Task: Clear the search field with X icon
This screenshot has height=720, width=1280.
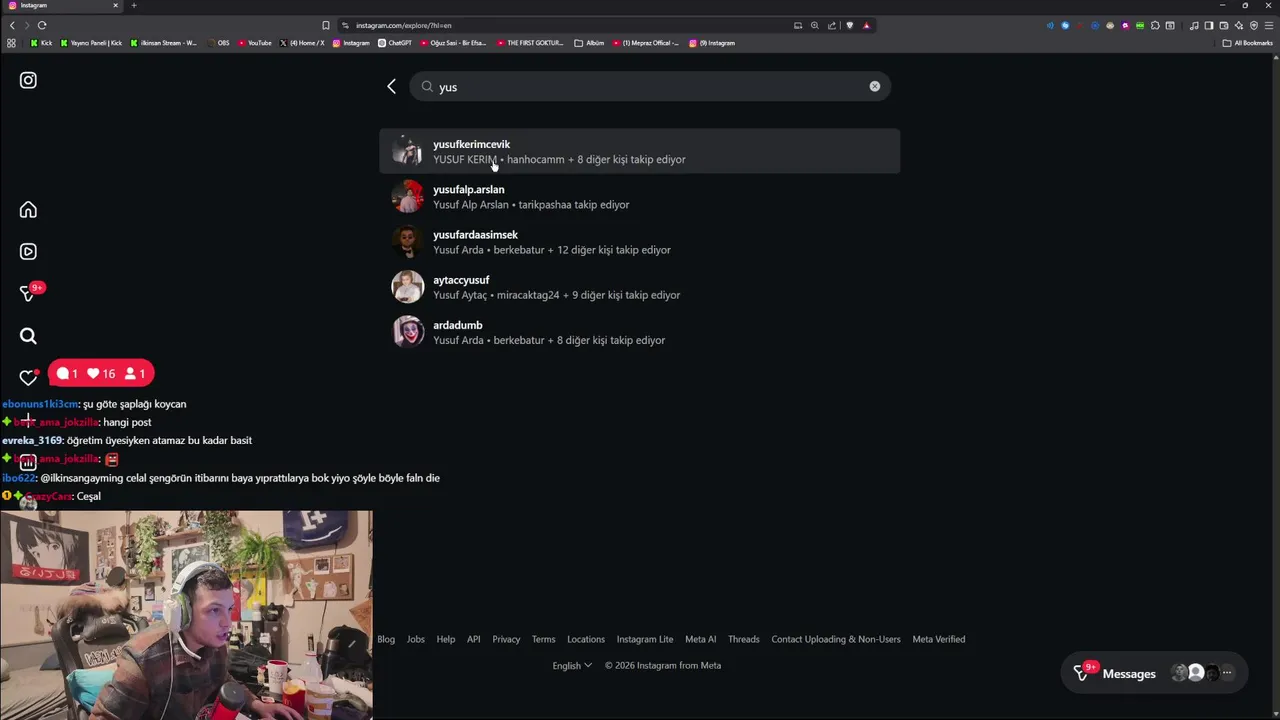Action: point(874,87)
